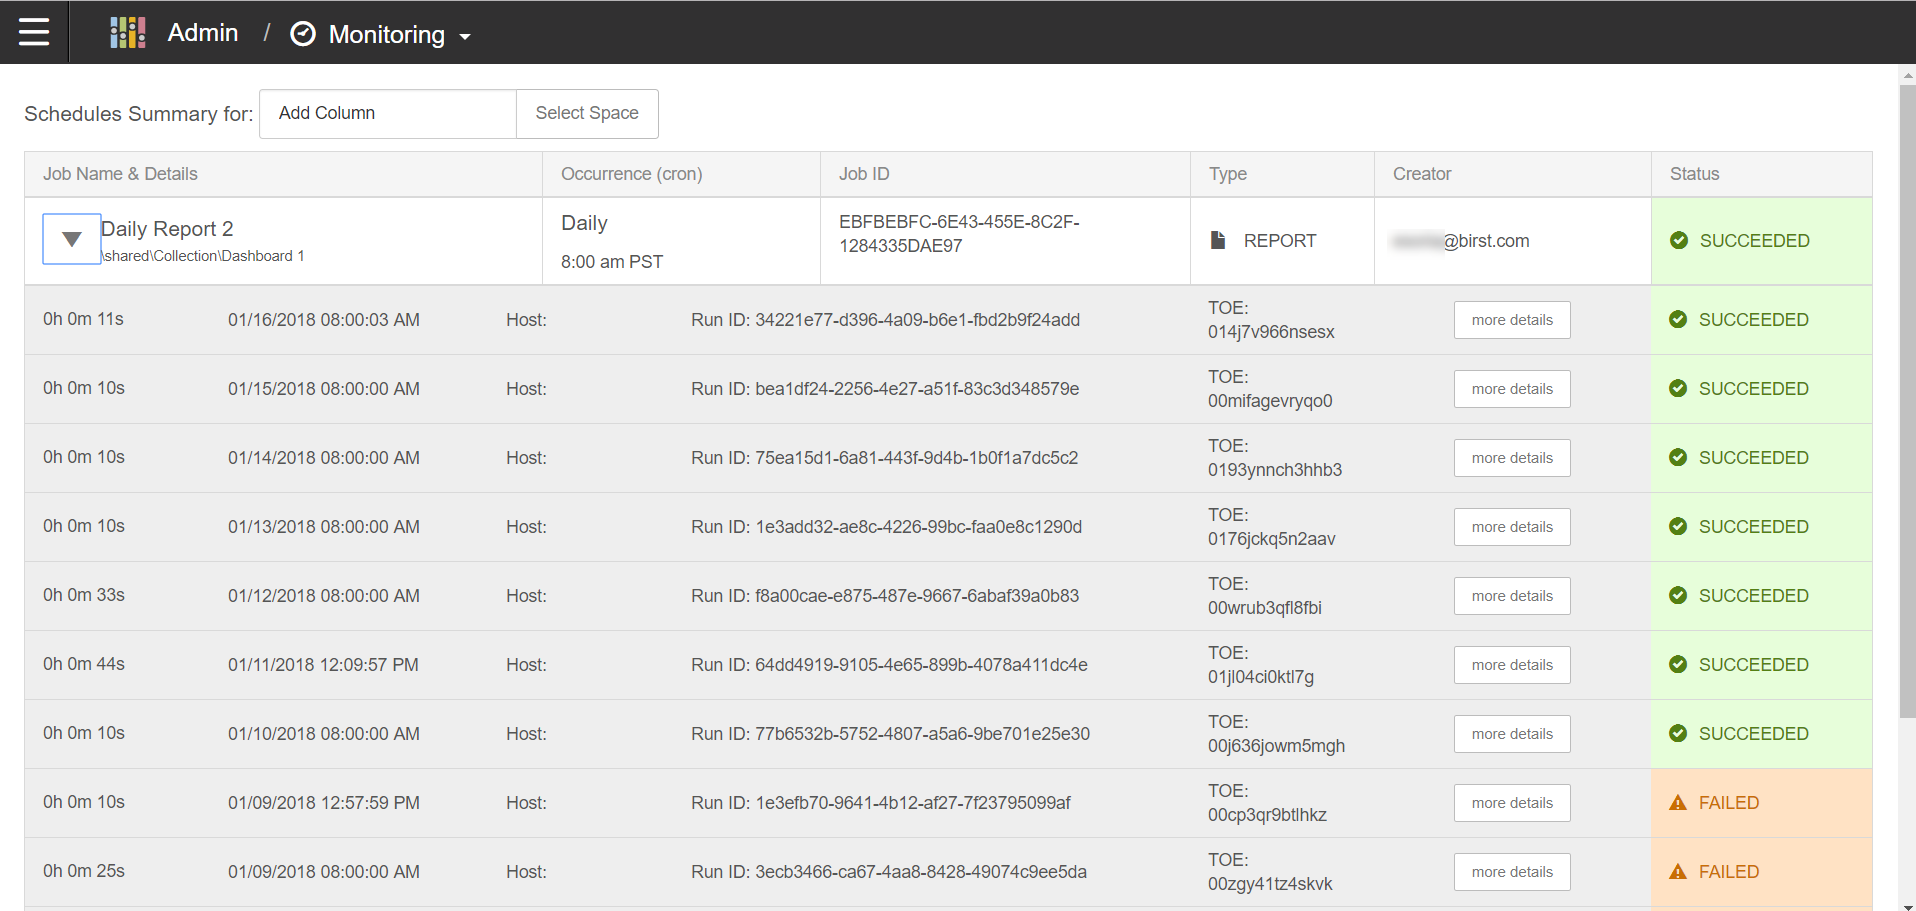Viewport: 1916px width, 911px height.
Task: View more details for 01/11/2018 run
Action: pos(1511,665)
